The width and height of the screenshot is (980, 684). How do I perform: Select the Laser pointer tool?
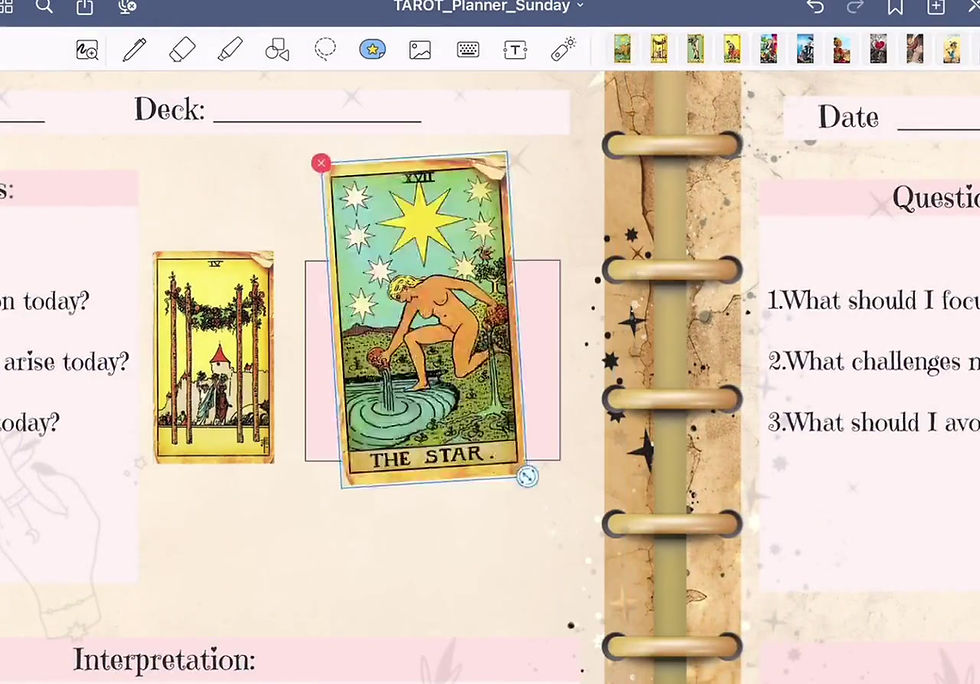[563, 49]
